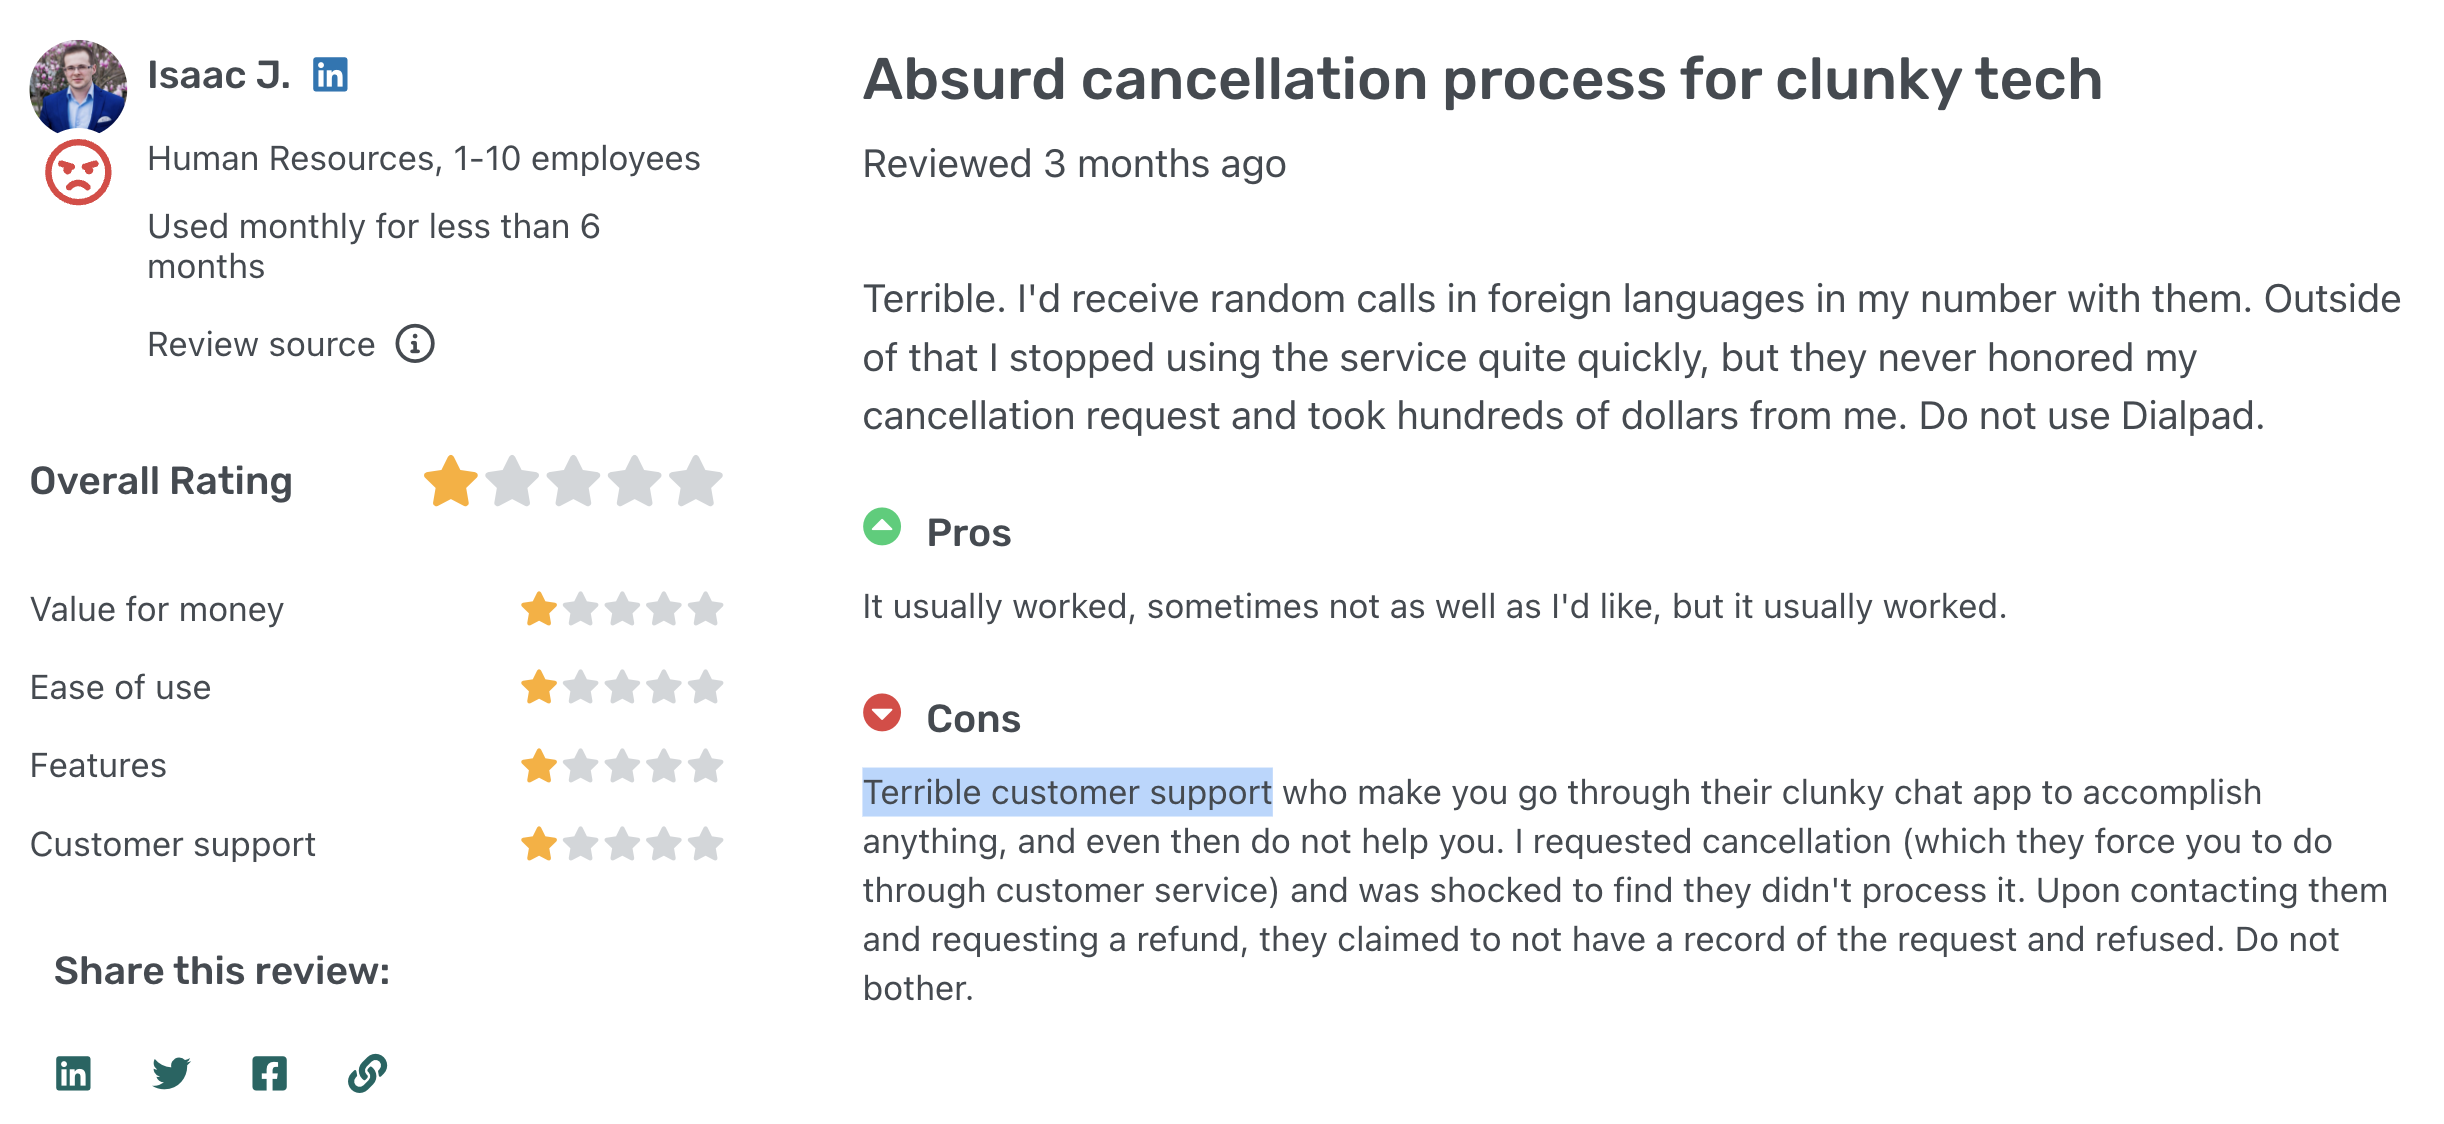2444x1124 pixels.
Task: Click the Customer support star rating
Action: (621, 844)
